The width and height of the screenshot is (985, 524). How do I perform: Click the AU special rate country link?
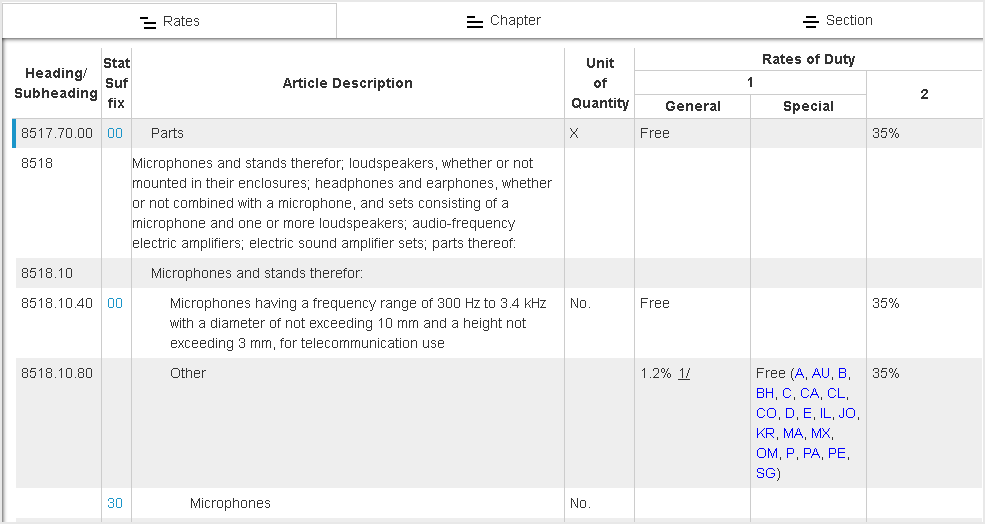click(820, 373)
